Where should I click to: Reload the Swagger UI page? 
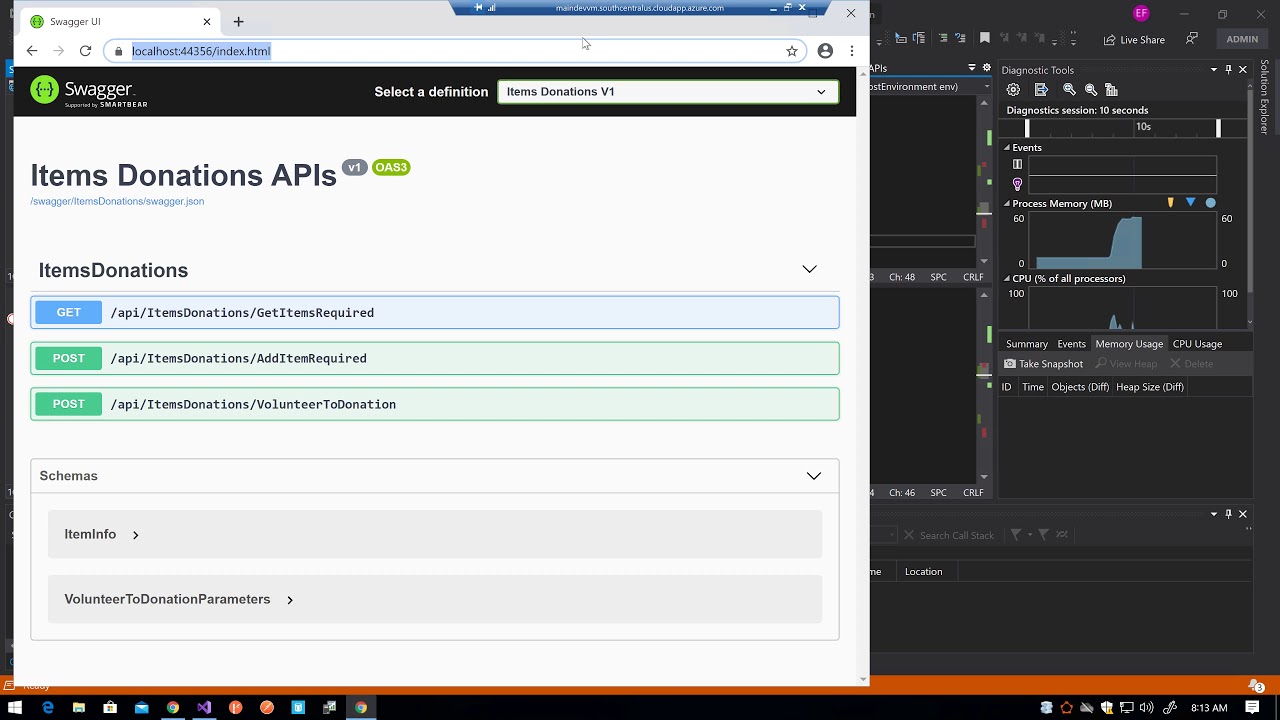(85, 51)
